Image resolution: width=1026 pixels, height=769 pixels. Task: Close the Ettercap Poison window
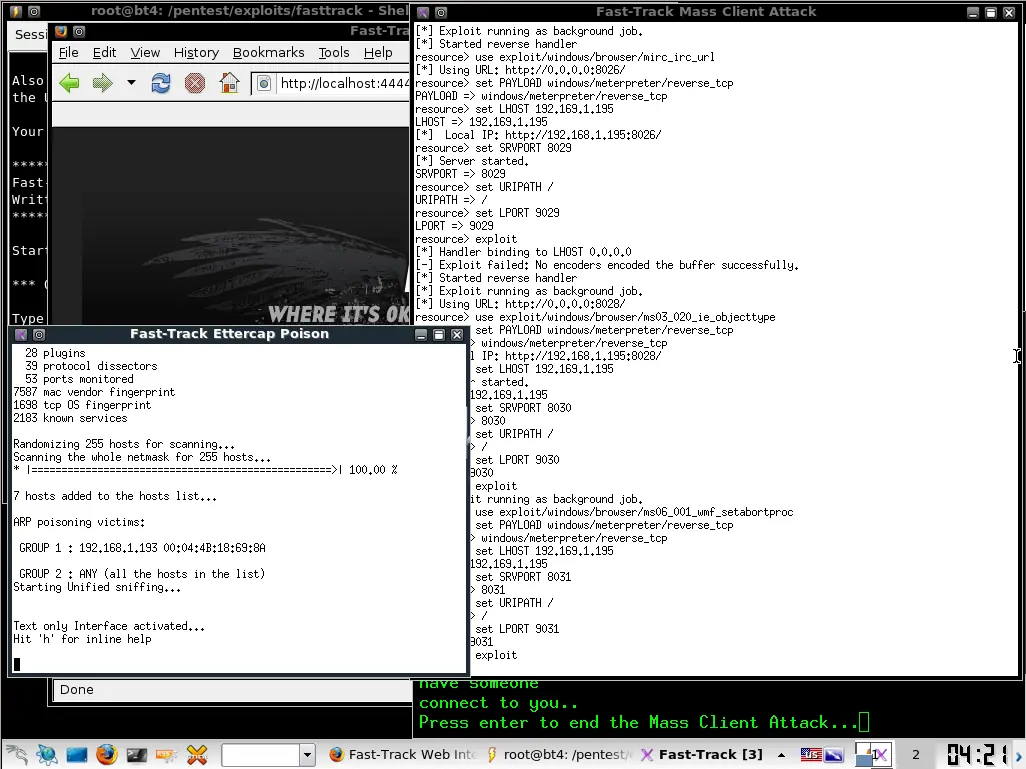457,334
